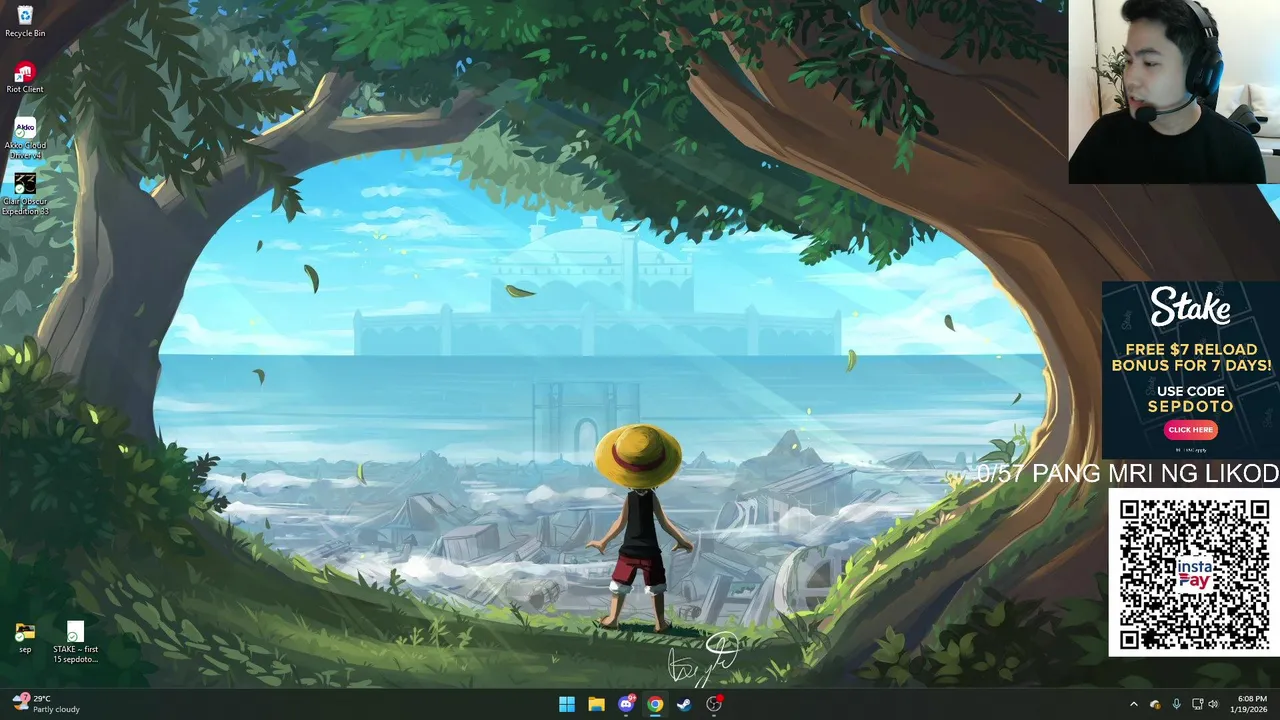The image size is (1280, 720).
Task: Select Clair Obscur Expedition 33 shortcut
Action: (x=25, y=194)
